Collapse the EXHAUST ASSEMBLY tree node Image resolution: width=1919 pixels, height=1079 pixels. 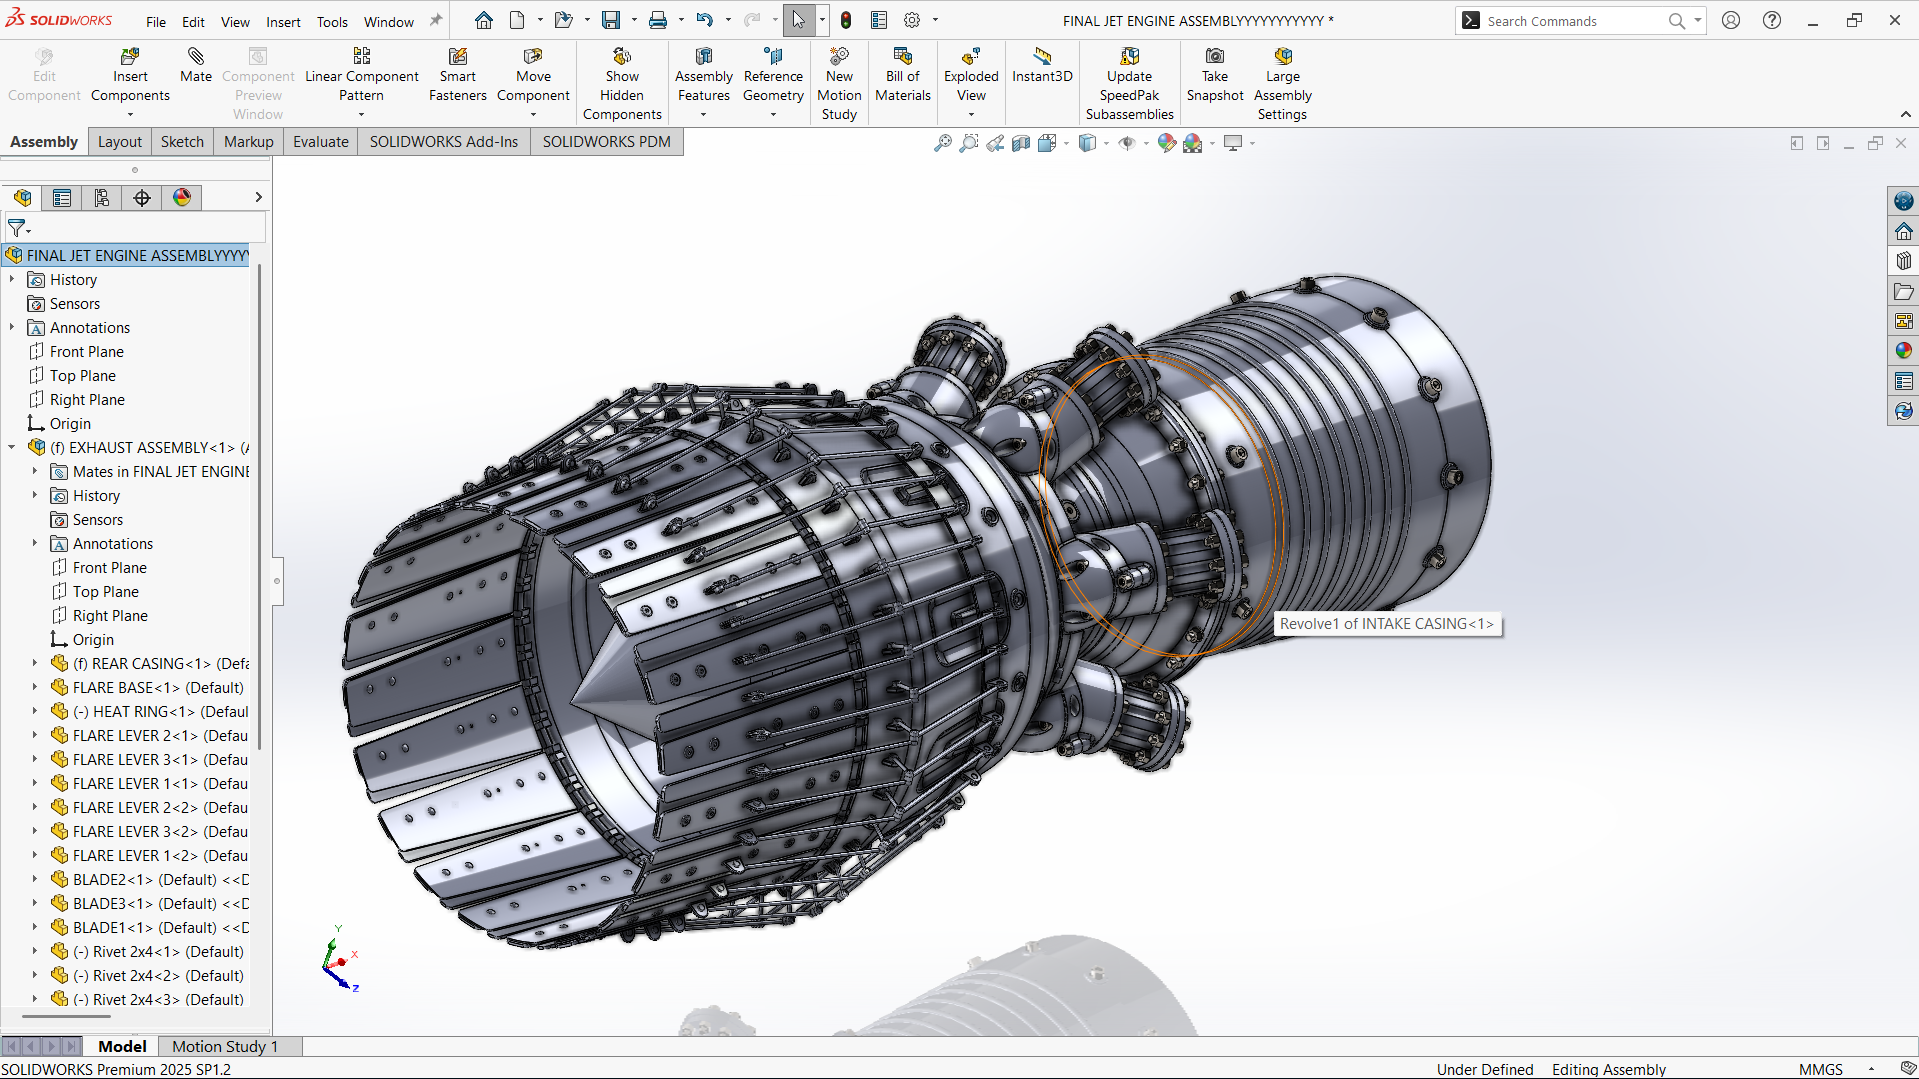[12, 448]
